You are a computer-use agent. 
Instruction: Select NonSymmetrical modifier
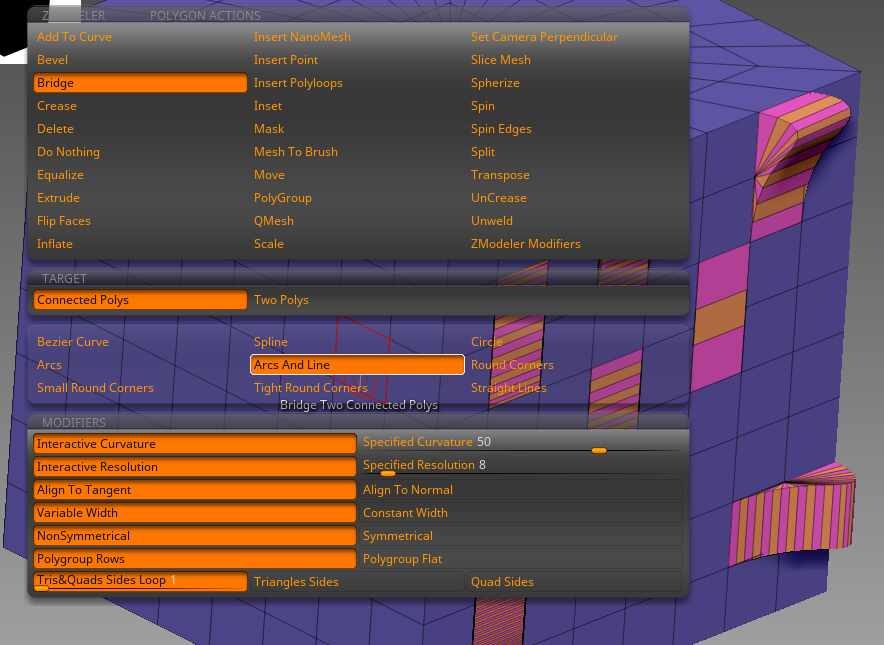click(x=195, y=536)
